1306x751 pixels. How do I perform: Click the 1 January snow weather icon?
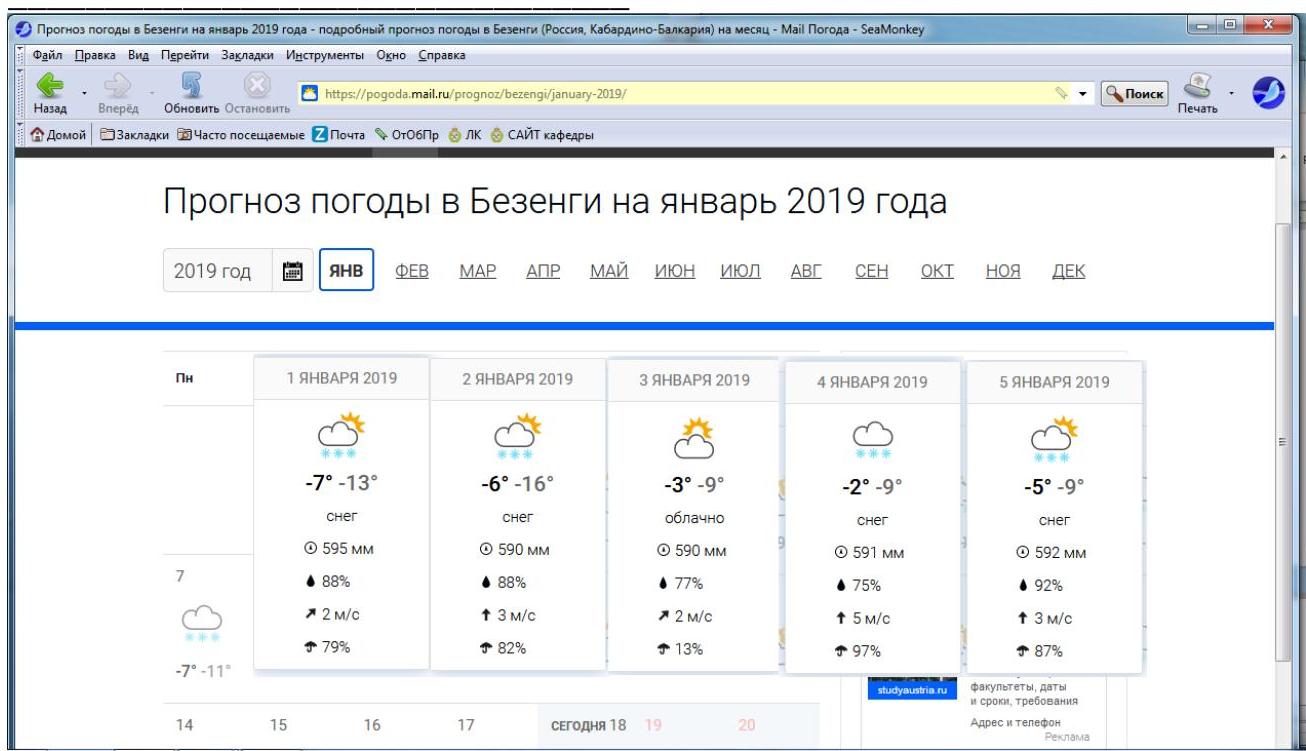pos(341,436)
